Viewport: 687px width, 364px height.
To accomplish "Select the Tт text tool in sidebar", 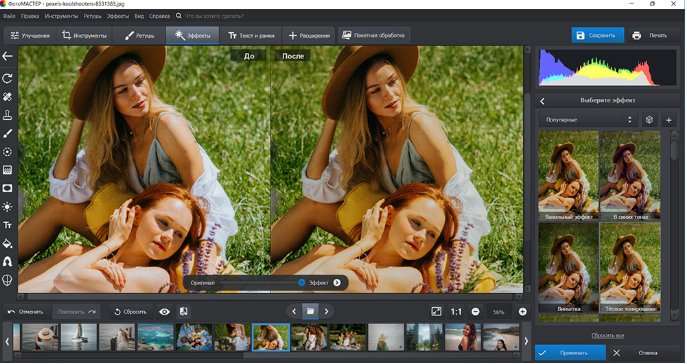I will pyautogui.click(x=7, y=225).
